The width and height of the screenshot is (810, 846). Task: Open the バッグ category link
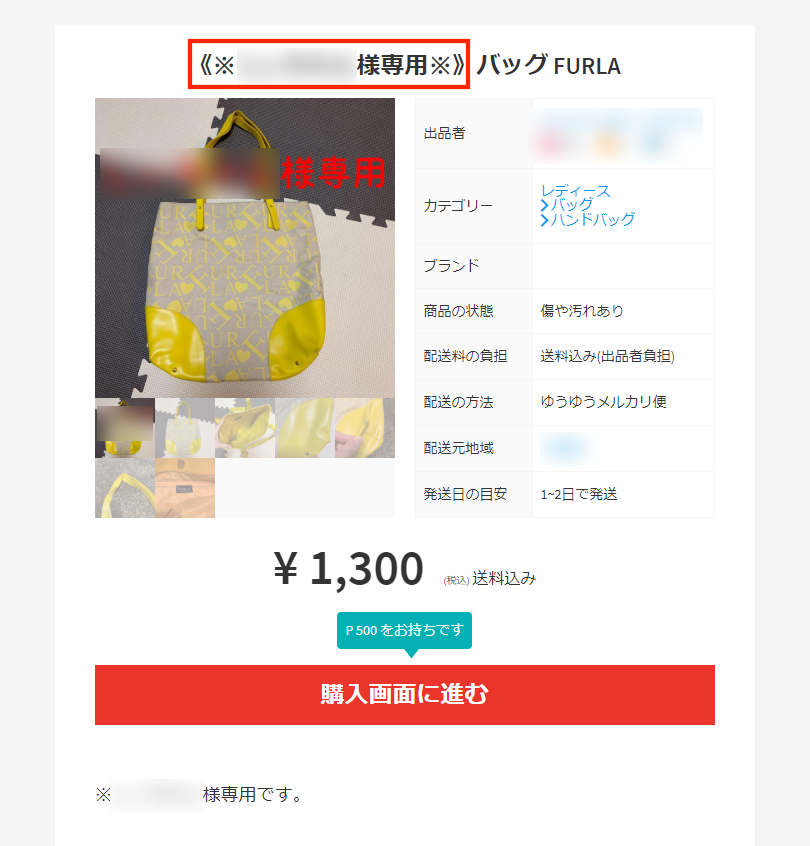click(571, 205)
